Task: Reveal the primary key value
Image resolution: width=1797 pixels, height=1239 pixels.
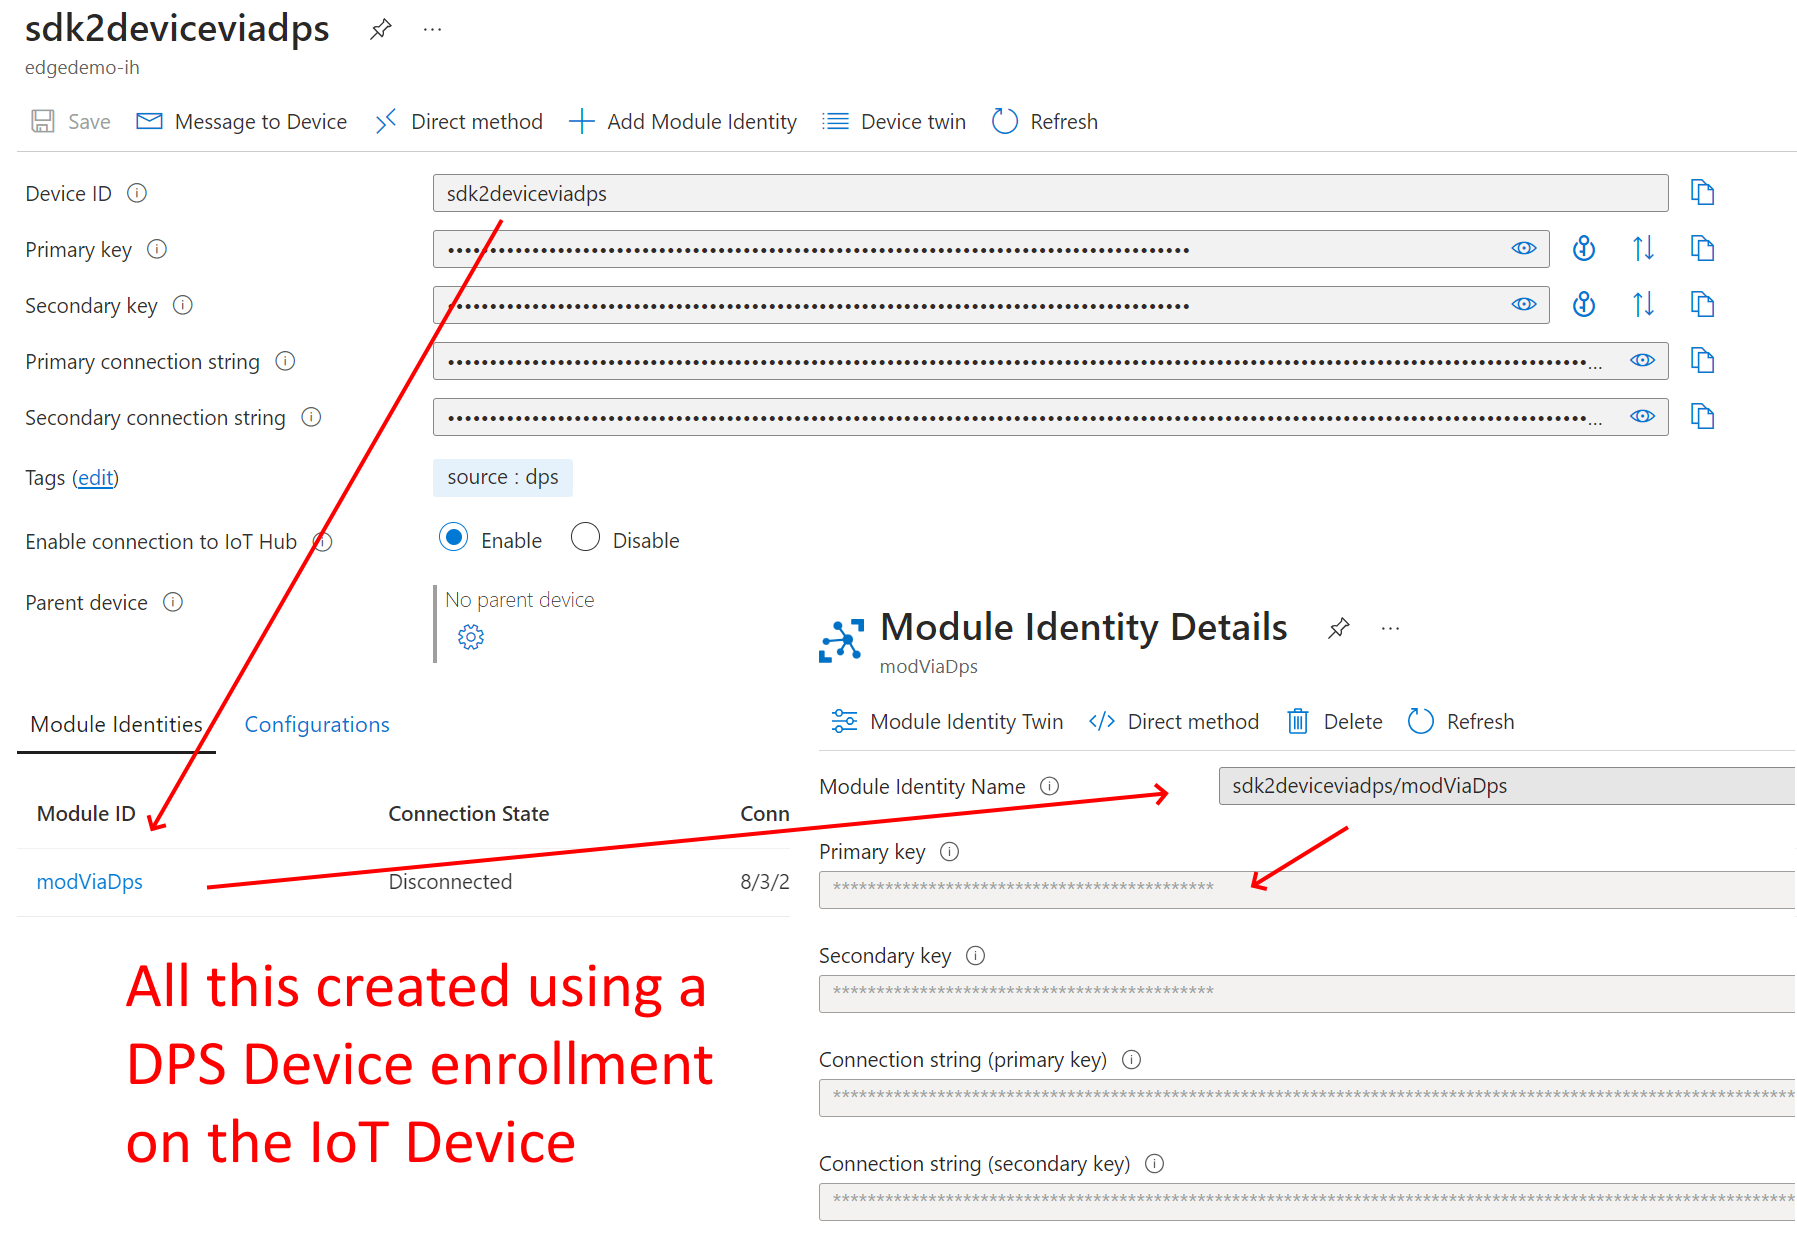Action: (x=1524, y=248)
